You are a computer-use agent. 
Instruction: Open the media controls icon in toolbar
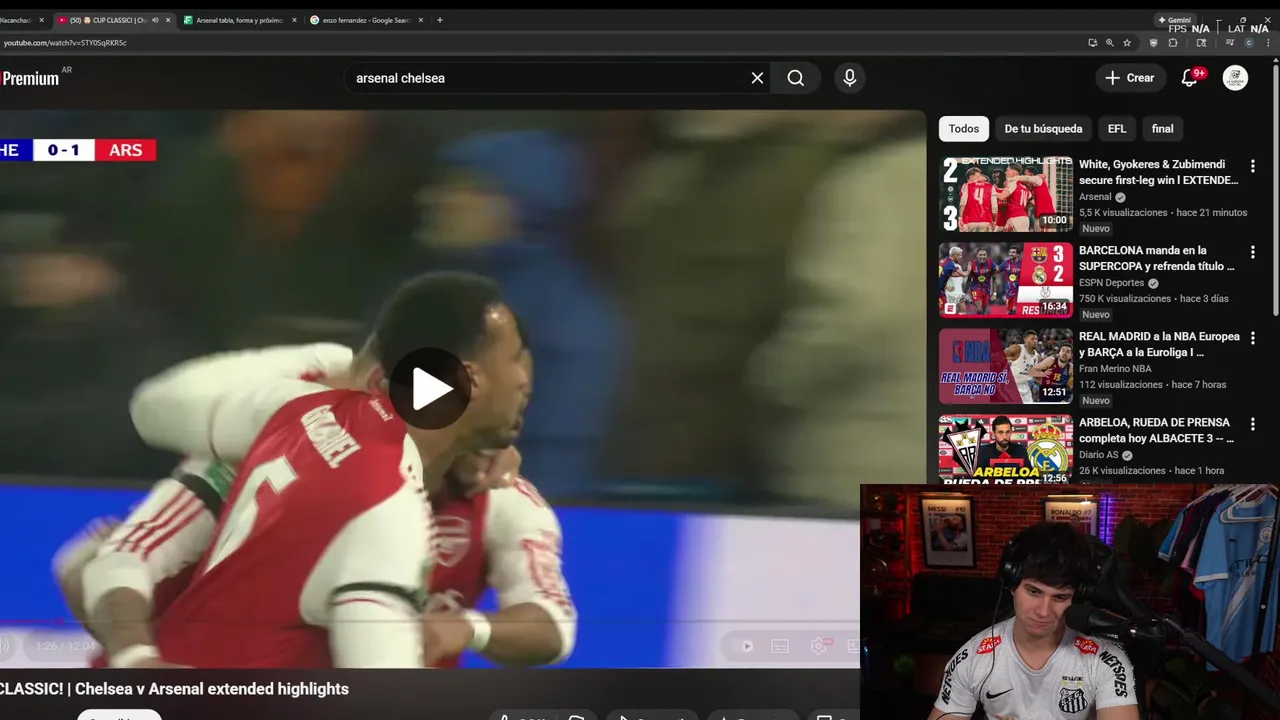tap(1230, 43)
